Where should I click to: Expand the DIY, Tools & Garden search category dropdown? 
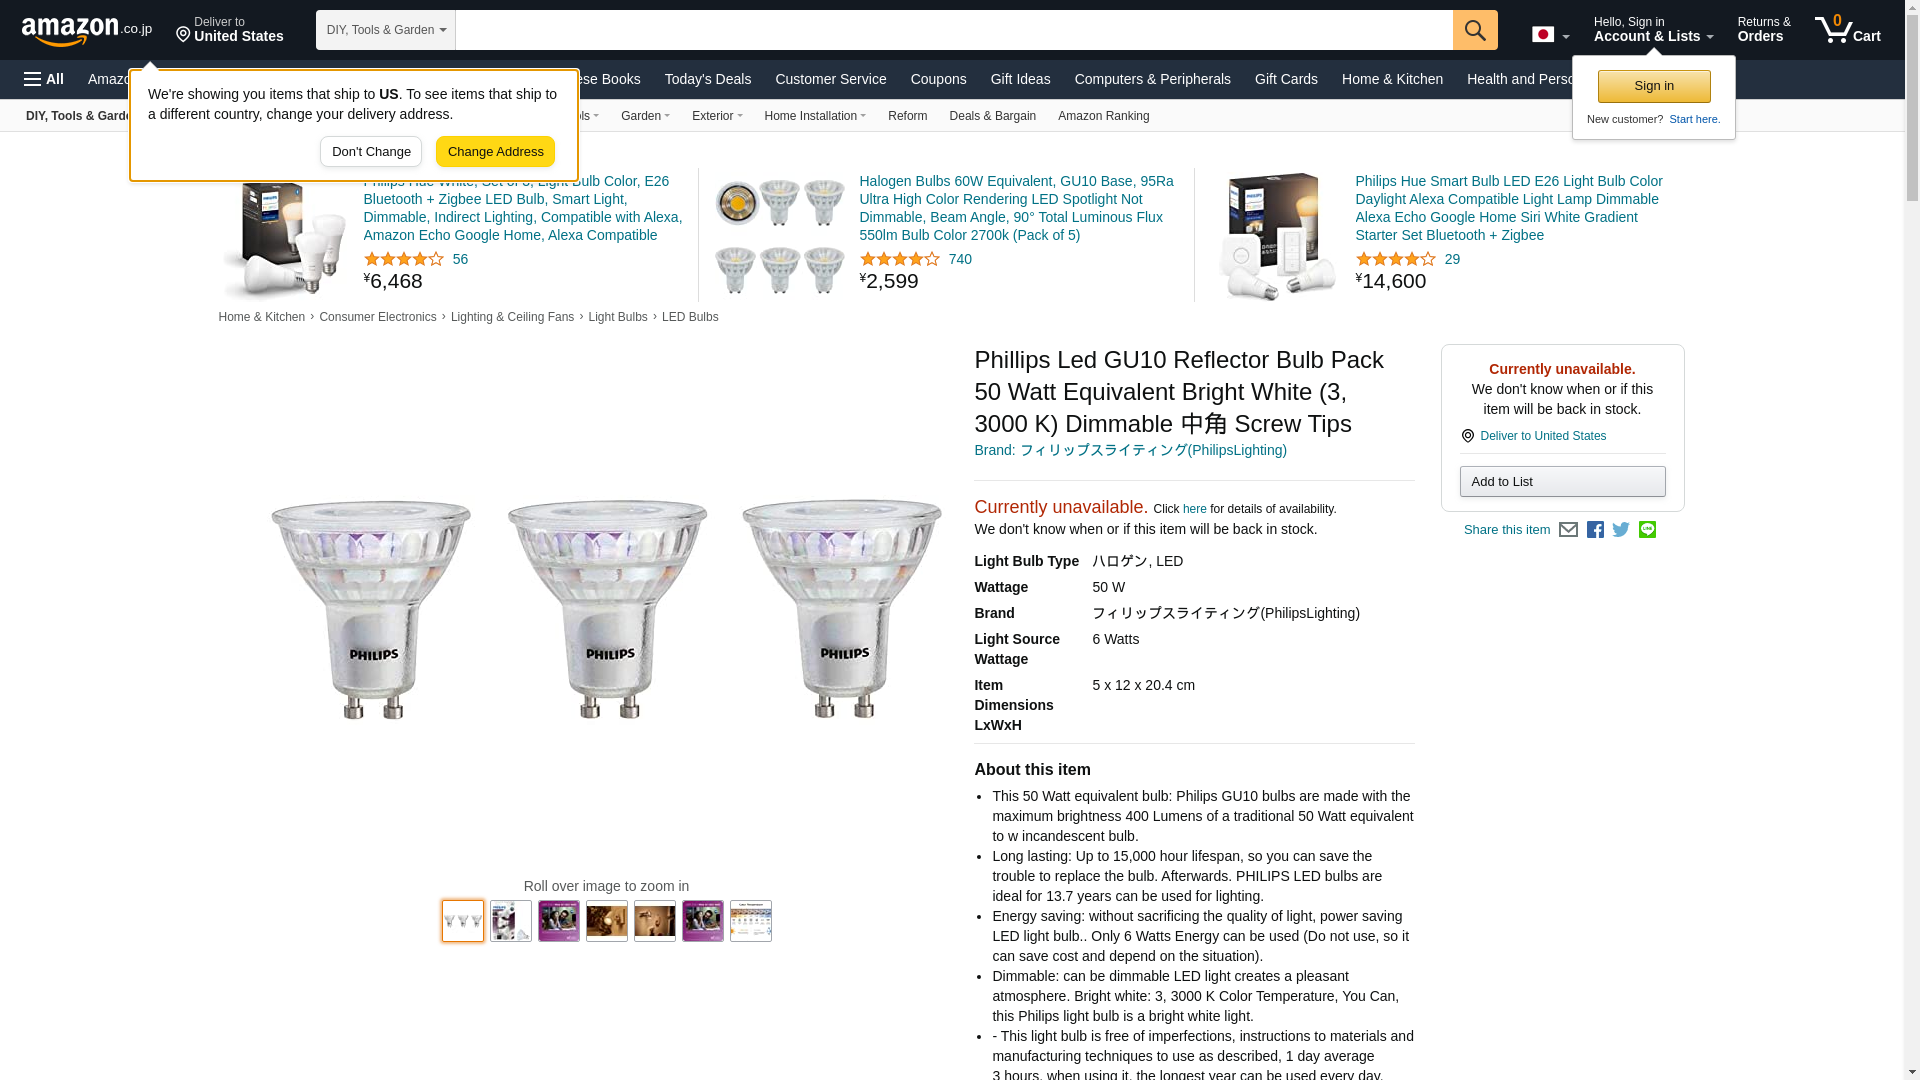tap(386, 30)
